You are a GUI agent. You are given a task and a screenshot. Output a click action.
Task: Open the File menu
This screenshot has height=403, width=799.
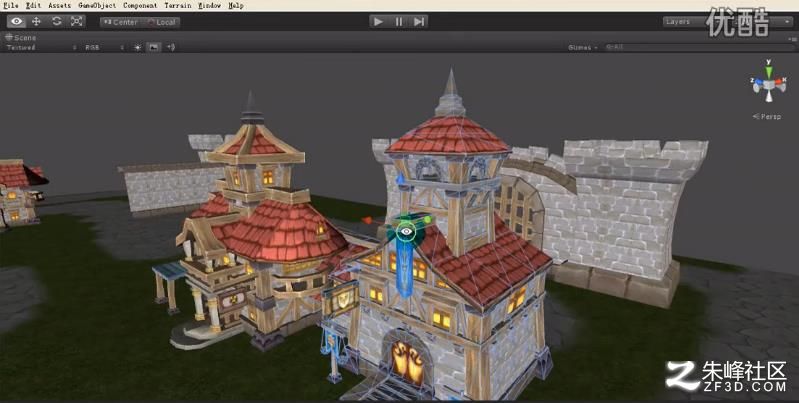11,6
